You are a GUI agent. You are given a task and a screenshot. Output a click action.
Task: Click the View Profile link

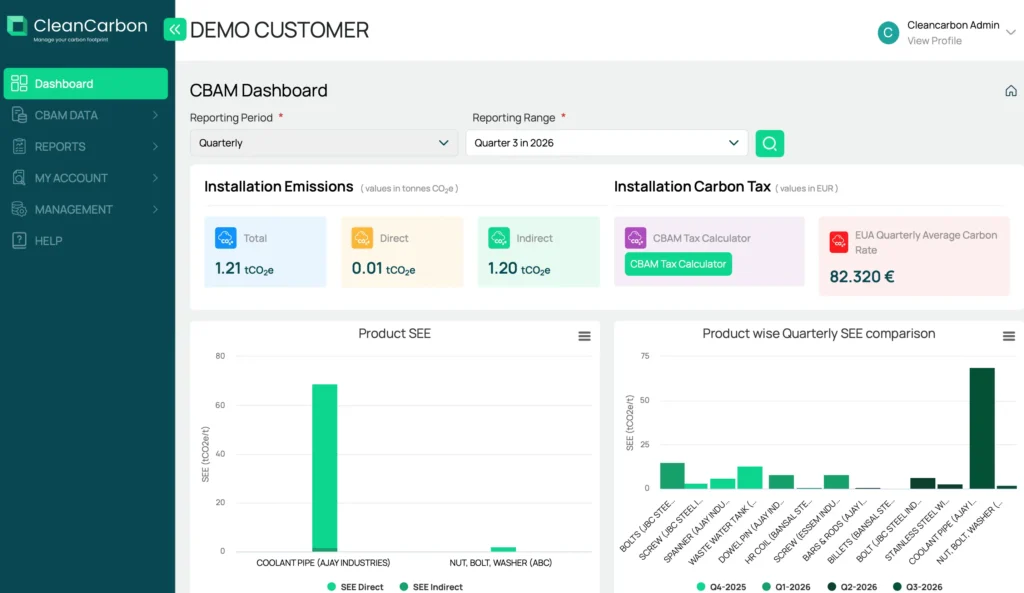coord(934,40)
